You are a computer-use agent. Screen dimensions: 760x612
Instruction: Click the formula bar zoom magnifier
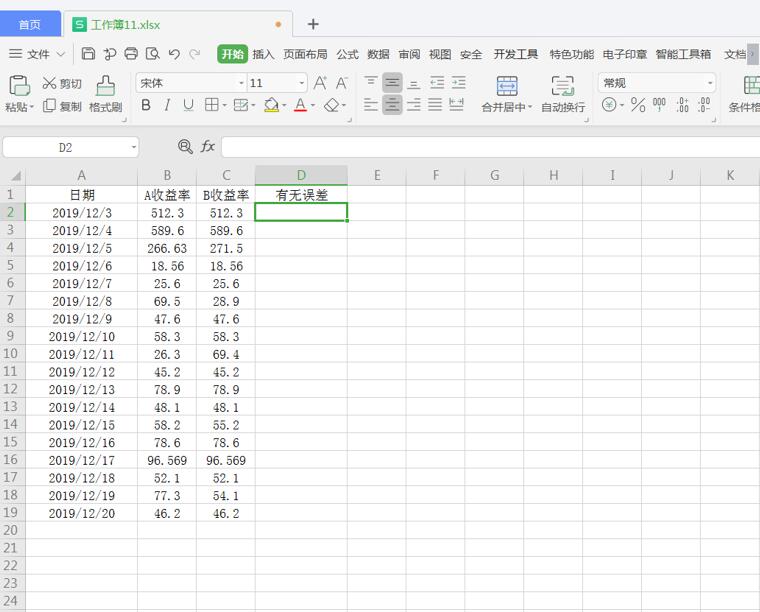(x=185, y=146)
